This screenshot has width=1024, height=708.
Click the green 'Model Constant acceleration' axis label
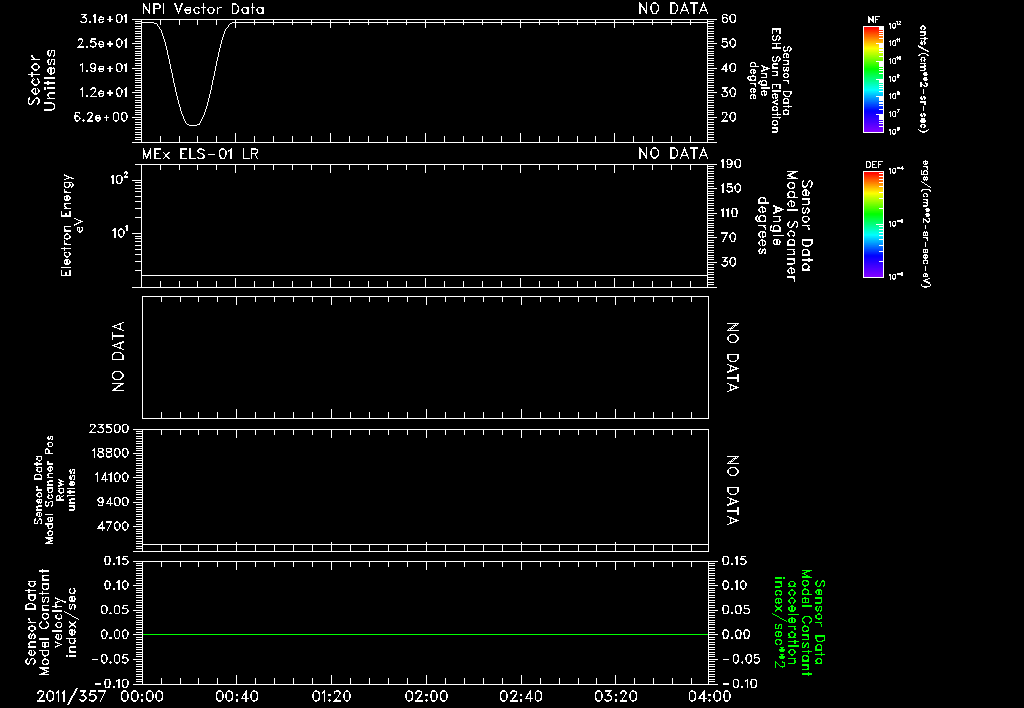pyautogui.click(x=798, y=623)
